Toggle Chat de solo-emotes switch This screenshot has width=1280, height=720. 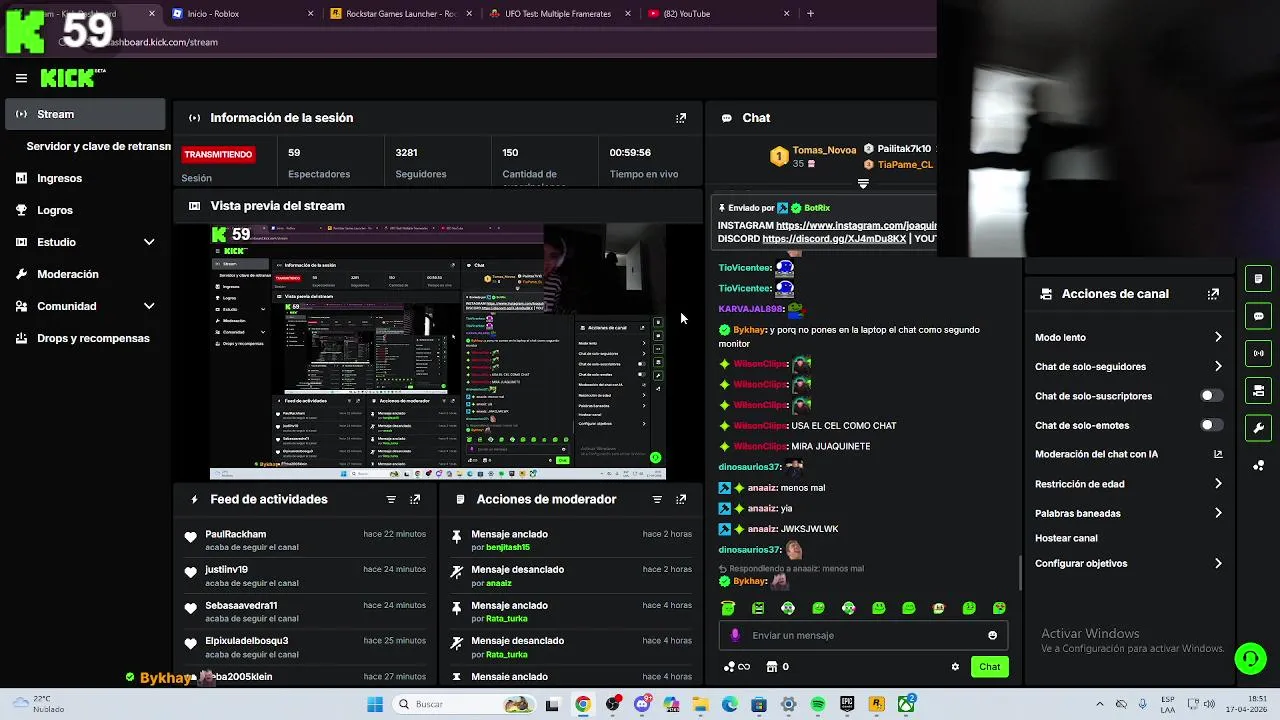[1211, 425]
